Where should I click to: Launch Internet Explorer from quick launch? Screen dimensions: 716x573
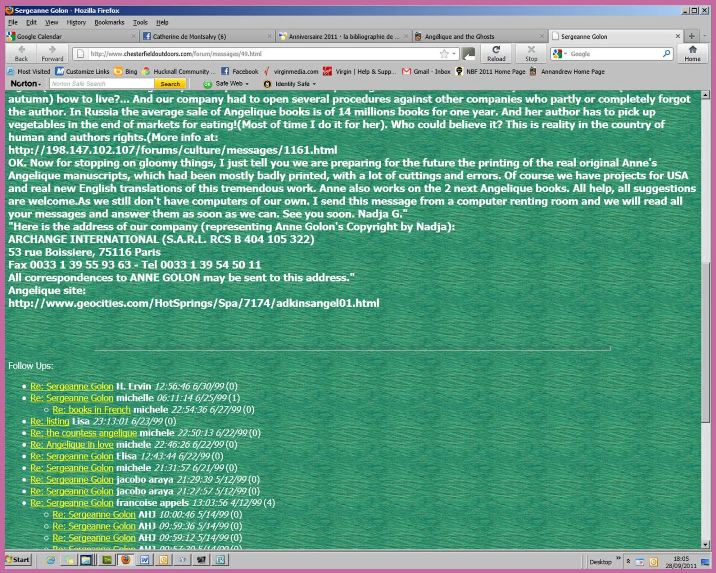(x=51, y=560)
